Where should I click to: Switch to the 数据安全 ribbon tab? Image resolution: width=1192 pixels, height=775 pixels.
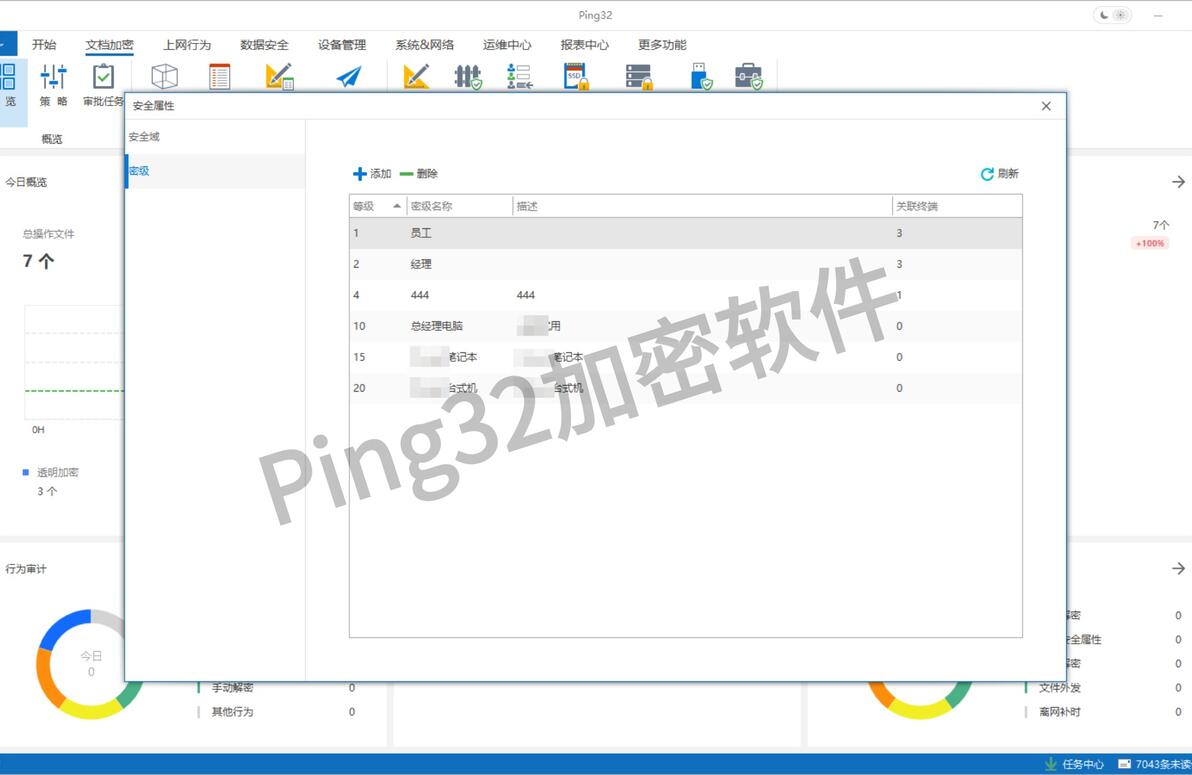pos(265,45)
